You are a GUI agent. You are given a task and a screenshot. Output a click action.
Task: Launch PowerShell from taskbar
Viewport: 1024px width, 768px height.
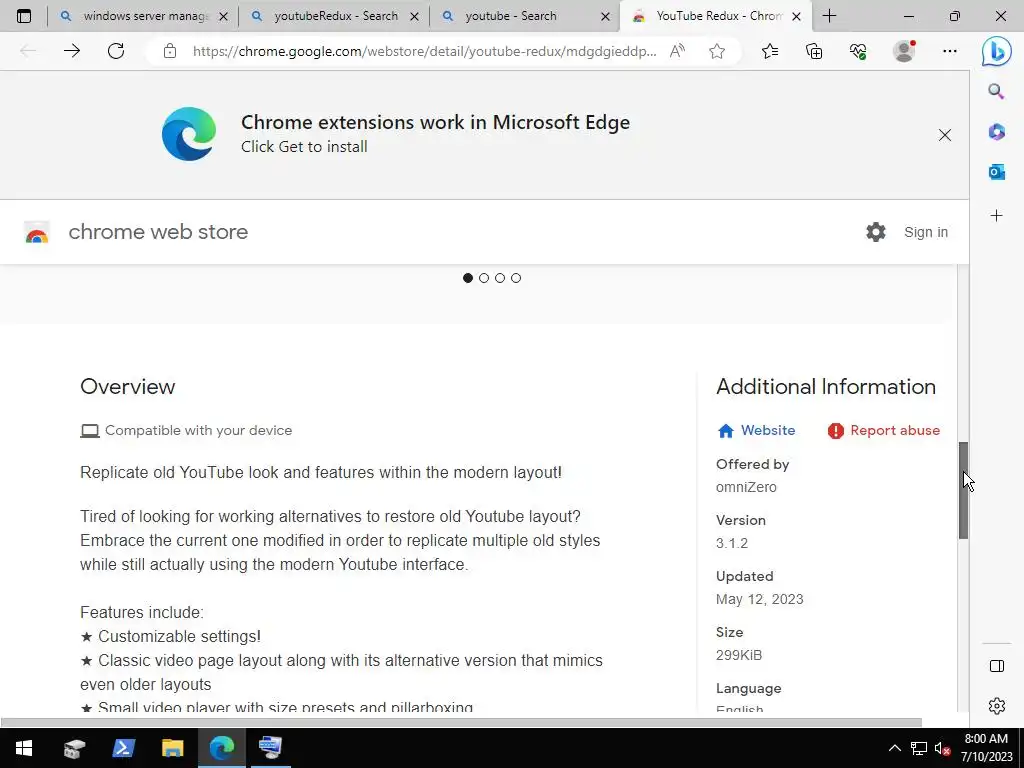[123, 748]
